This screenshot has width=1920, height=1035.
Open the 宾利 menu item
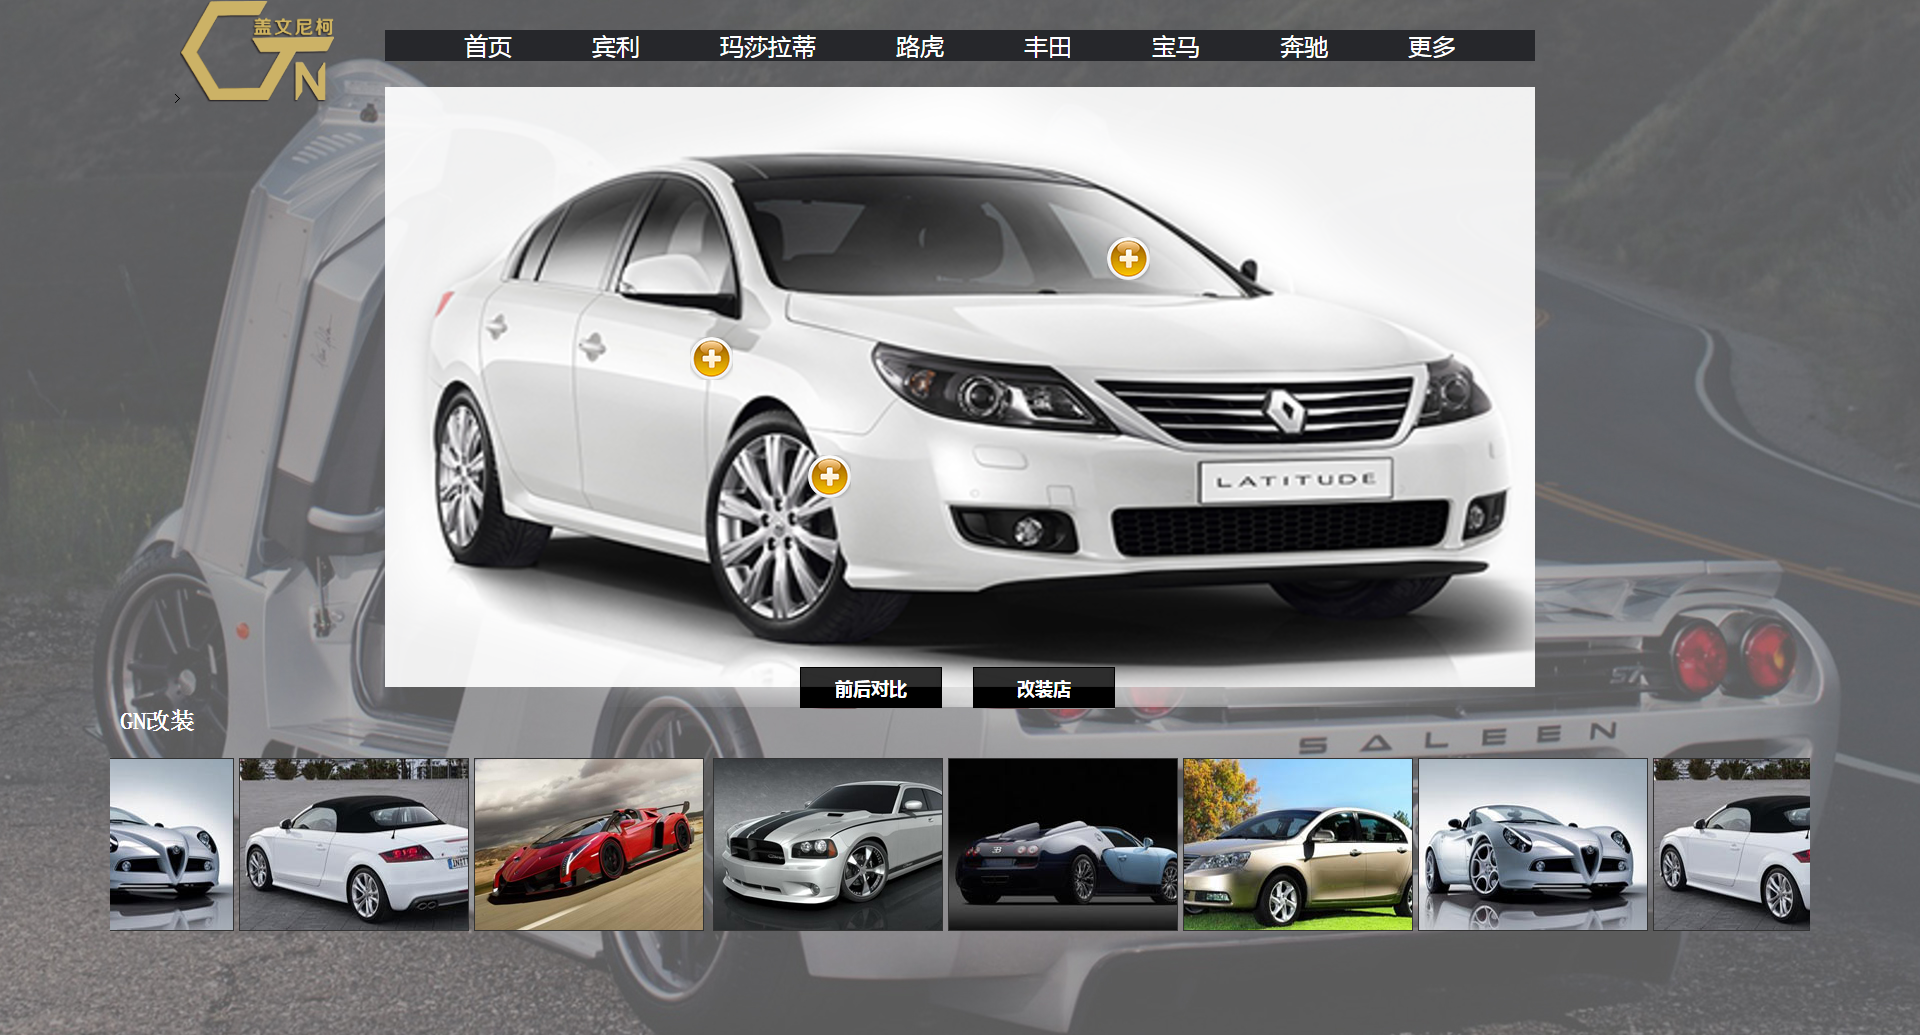616,47
